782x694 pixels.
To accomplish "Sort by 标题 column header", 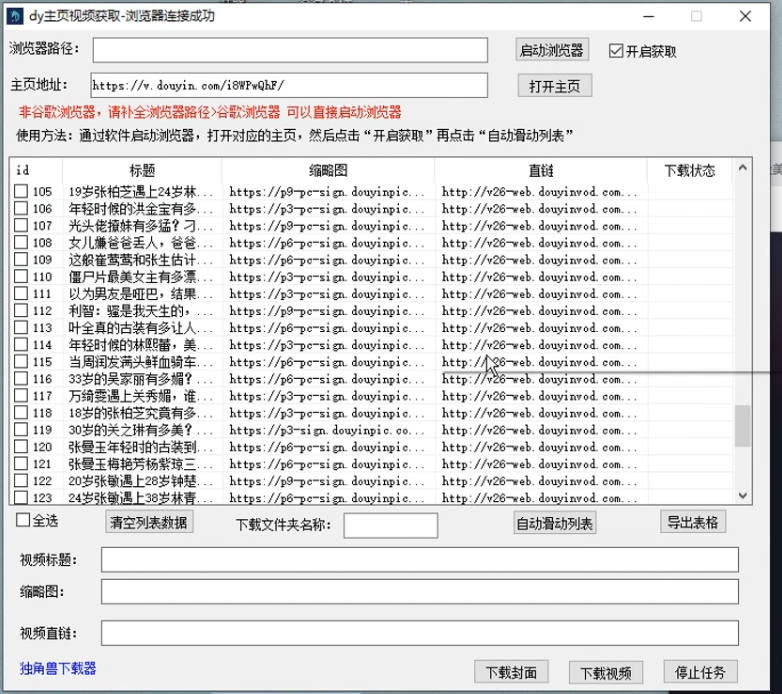I will click(x=142, y=170).
